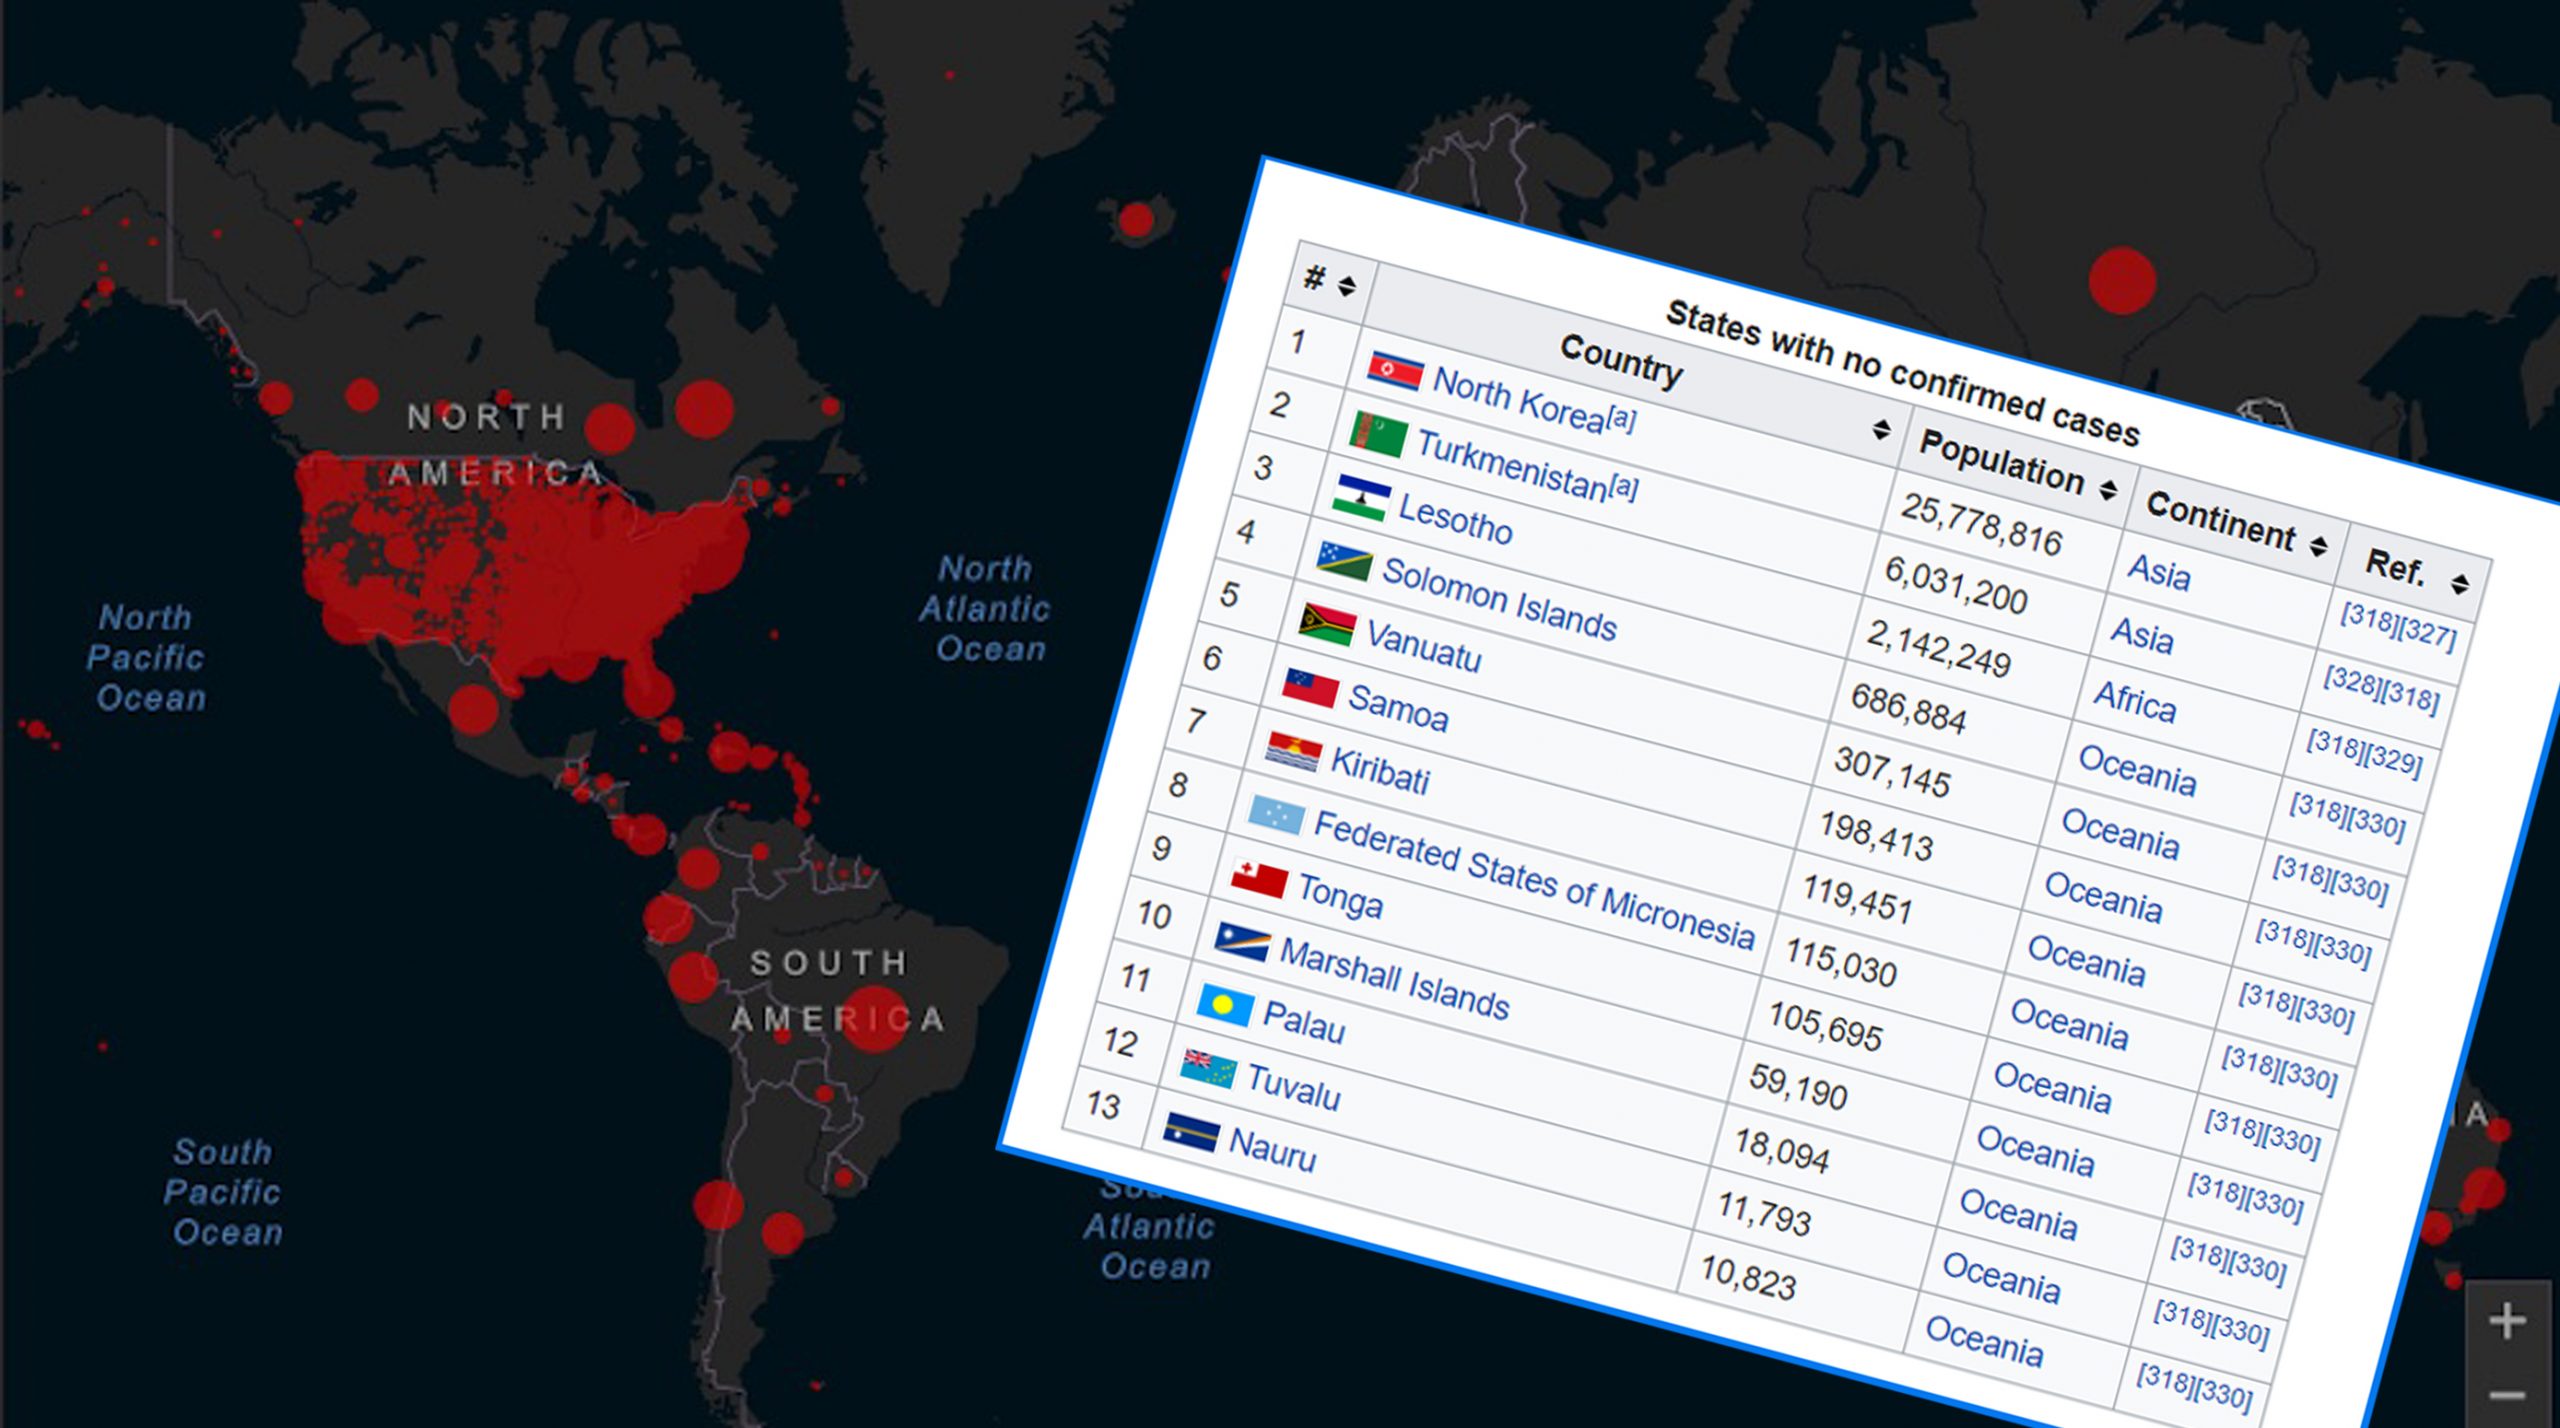Image resolution: width=2560 pixels, height=1428 pixels.
Task: Click the large red circle over Brazil
Action: tap(875, 1018)
